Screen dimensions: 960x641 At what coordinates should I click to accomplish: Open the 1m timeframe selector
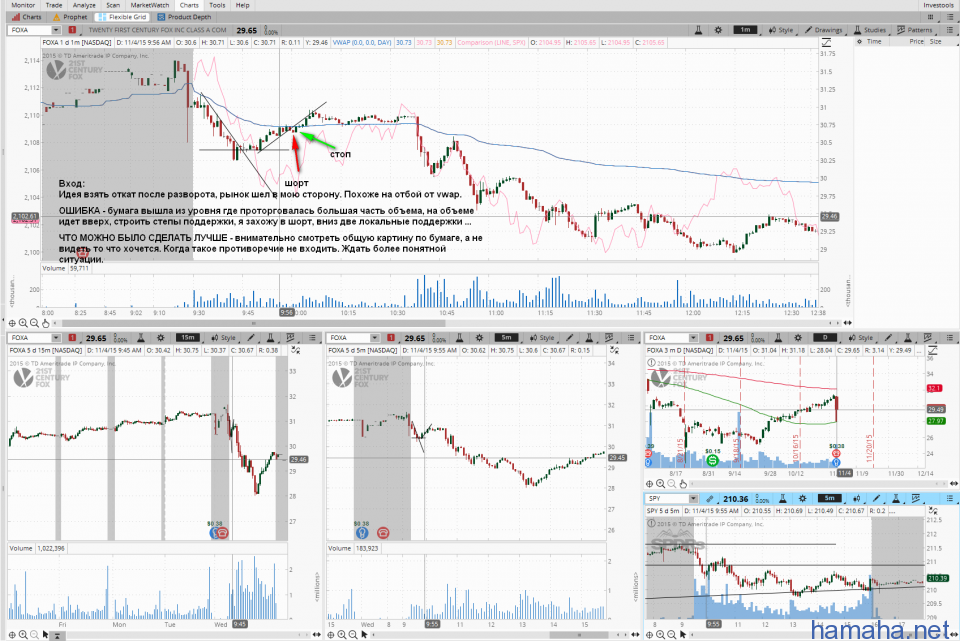point(745,30)
